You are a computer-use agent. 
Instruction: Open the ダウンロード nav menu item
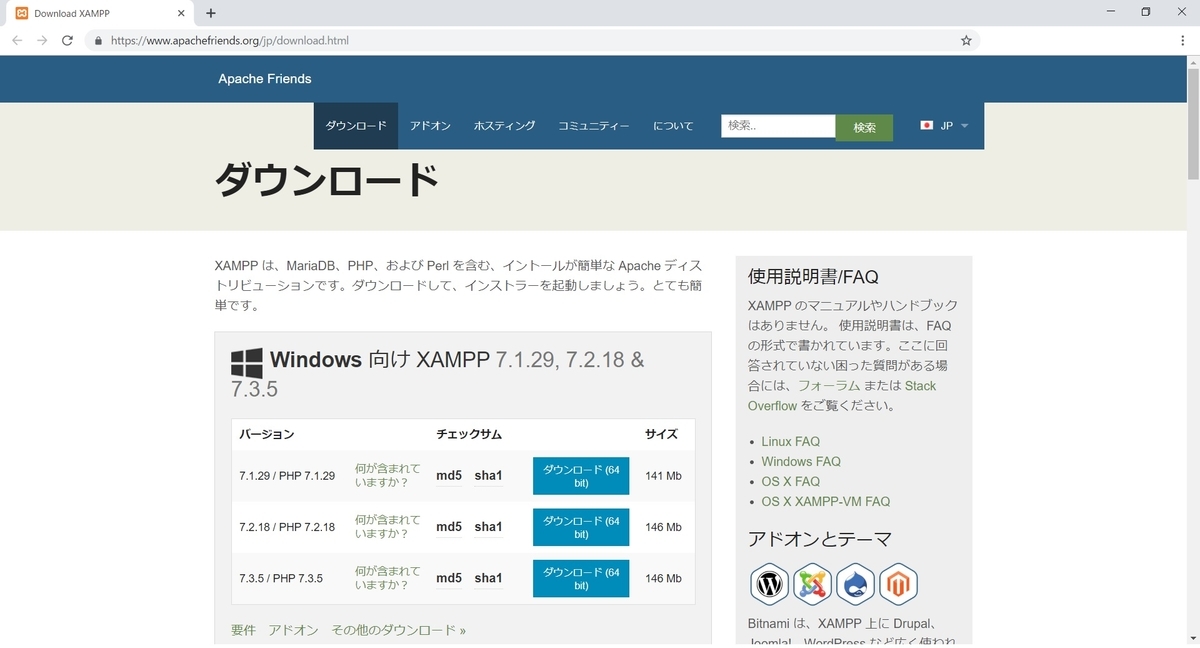pyautogui.click(x=356, y=126)
